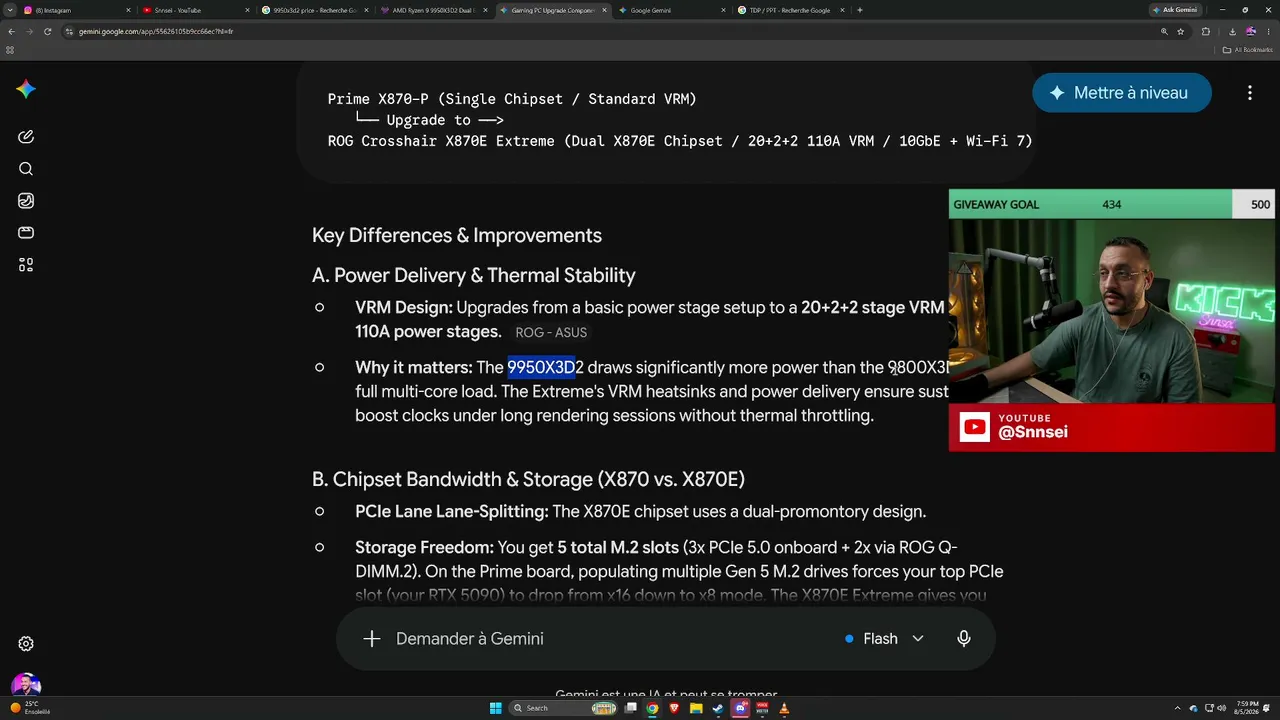
Task: Open the video clapperboard icon in Gemini sidebar
Action: tap(26, 233)
